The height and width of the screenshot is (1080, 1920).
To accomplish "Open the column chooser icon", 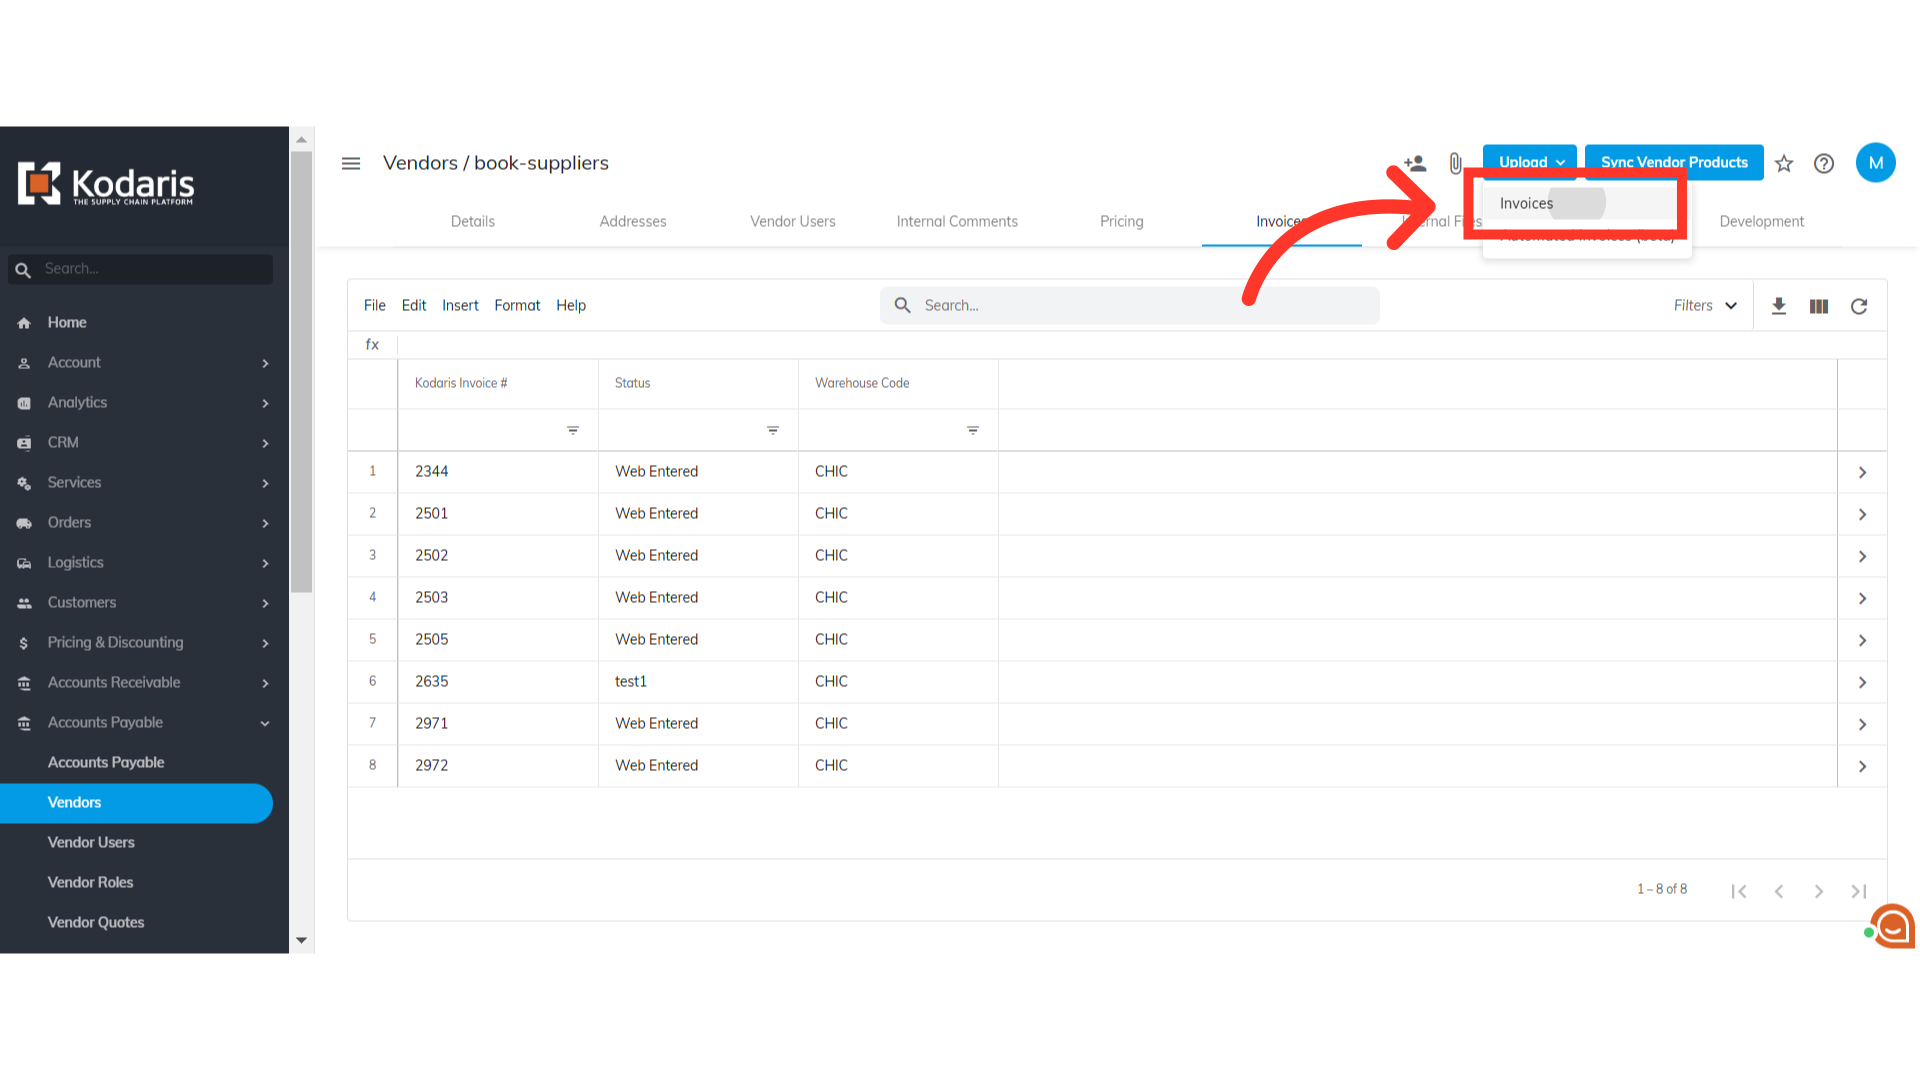I will 1819,306.
